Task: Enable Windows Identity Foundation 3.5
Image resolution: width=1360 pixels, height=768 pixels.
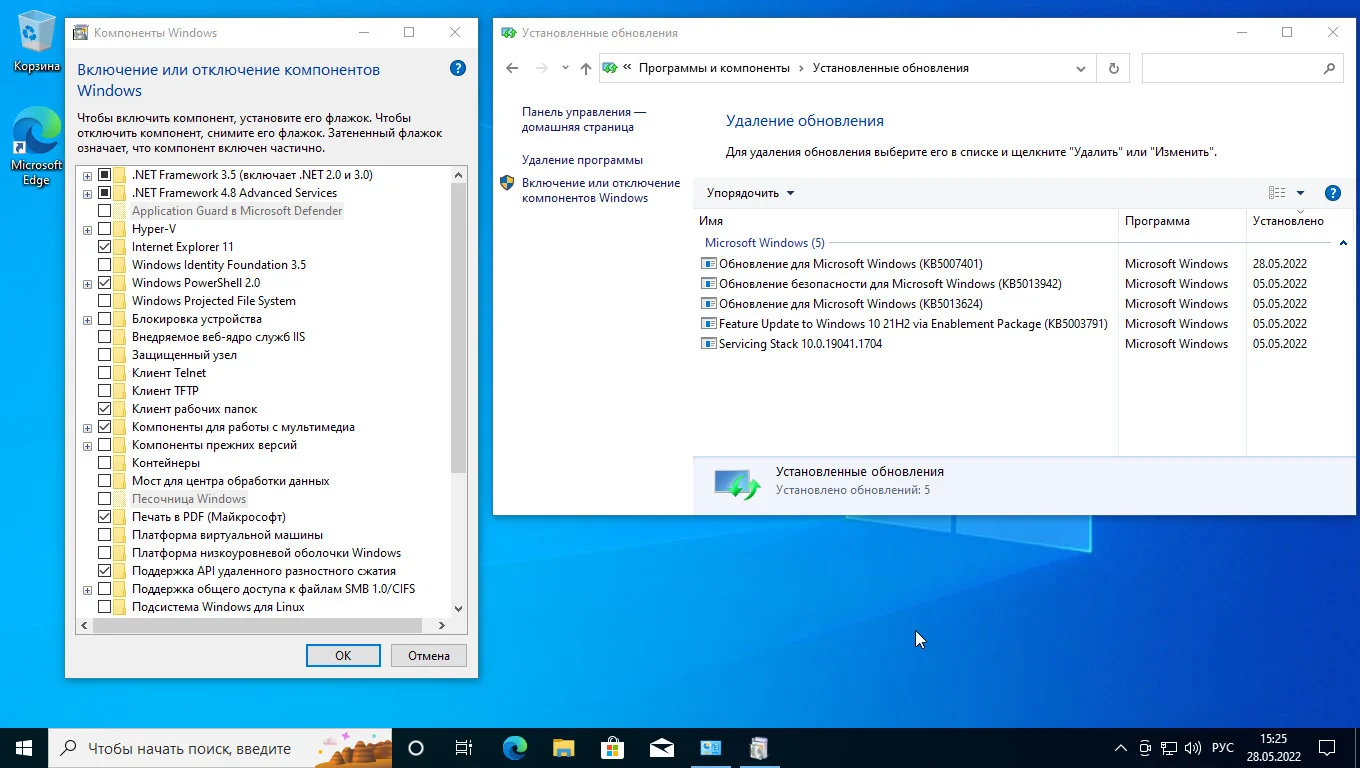Action: click(x=105, y=265)
